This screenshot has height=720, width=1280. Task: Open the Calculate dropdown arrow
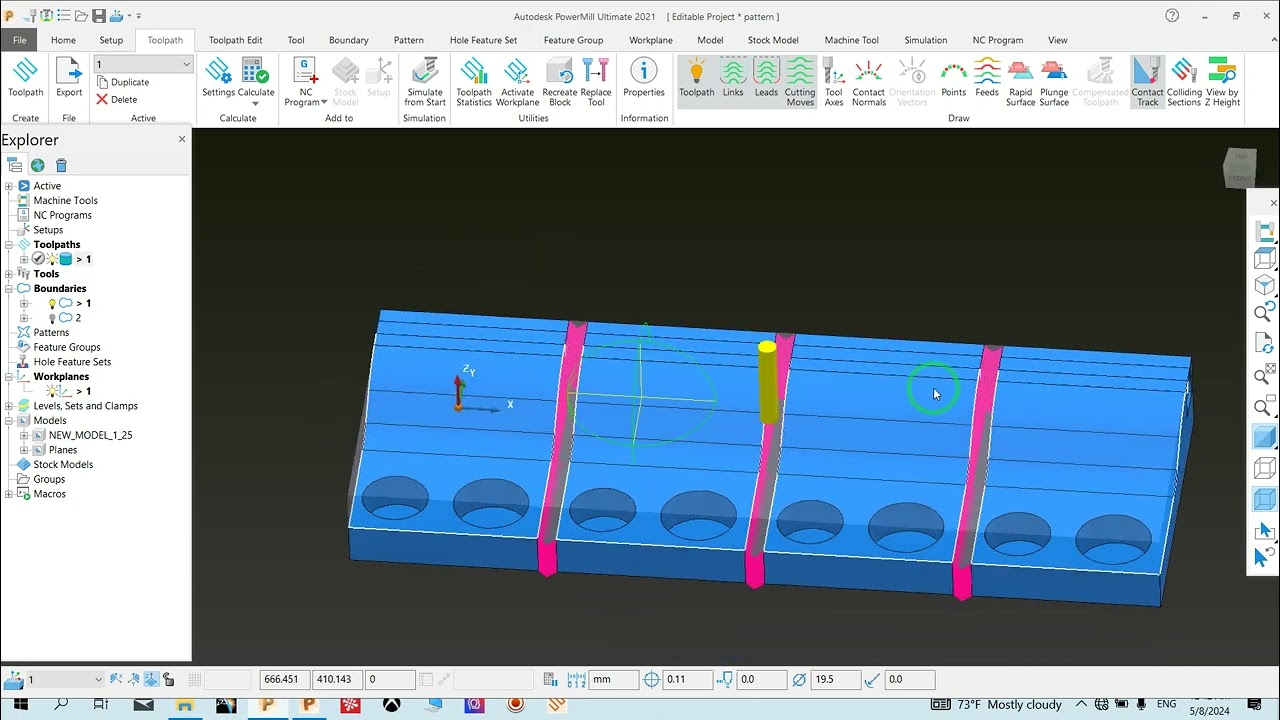coord(255,103)
